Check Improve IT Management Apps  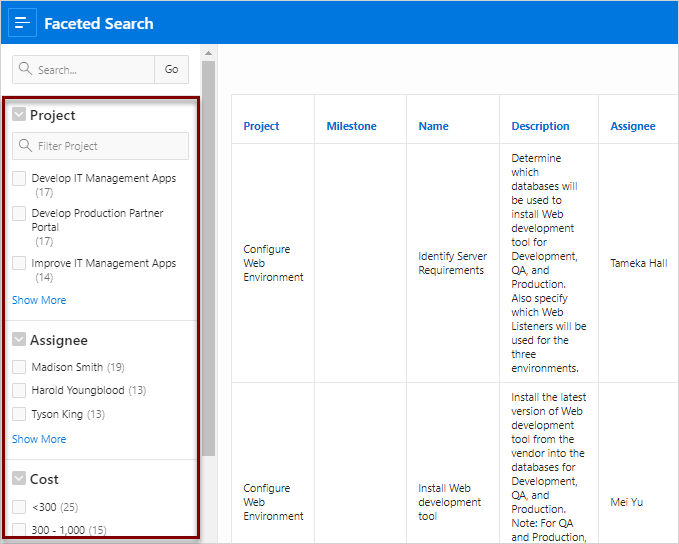click(19, 264)
